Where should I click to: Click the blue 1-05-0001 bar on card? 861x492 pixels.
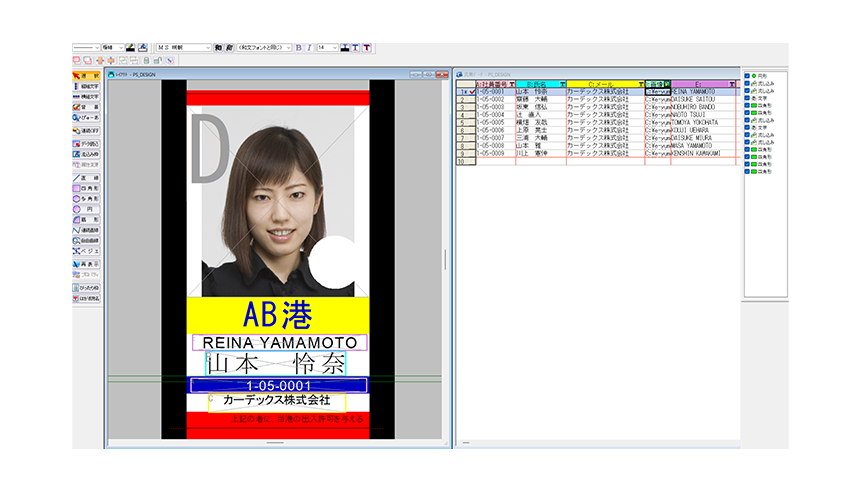tap(279, 385)
